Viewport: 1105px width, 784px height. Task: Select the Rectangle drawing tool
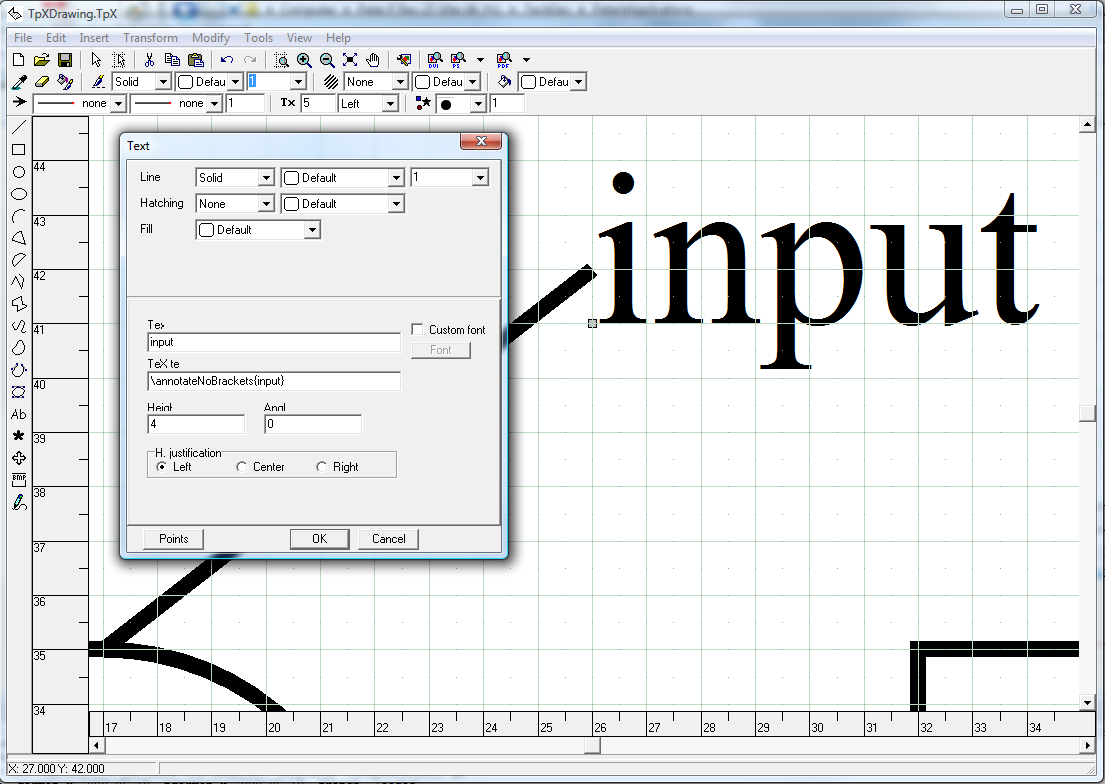[x=18, y=150]
